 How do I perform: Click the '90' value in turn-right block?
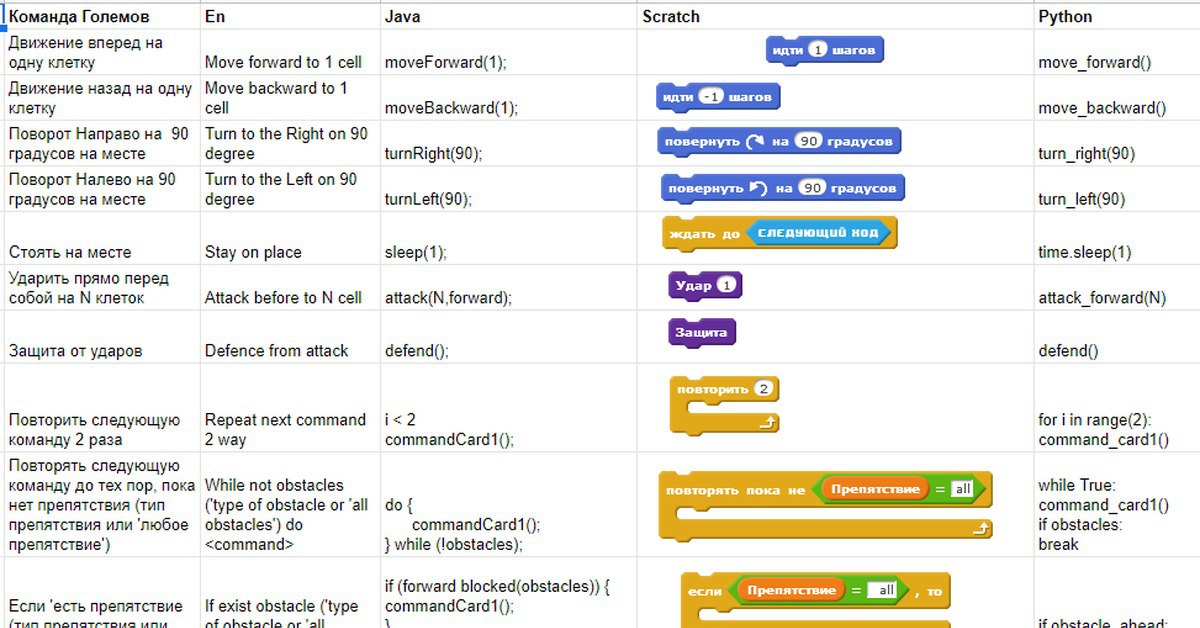(809, 142)
